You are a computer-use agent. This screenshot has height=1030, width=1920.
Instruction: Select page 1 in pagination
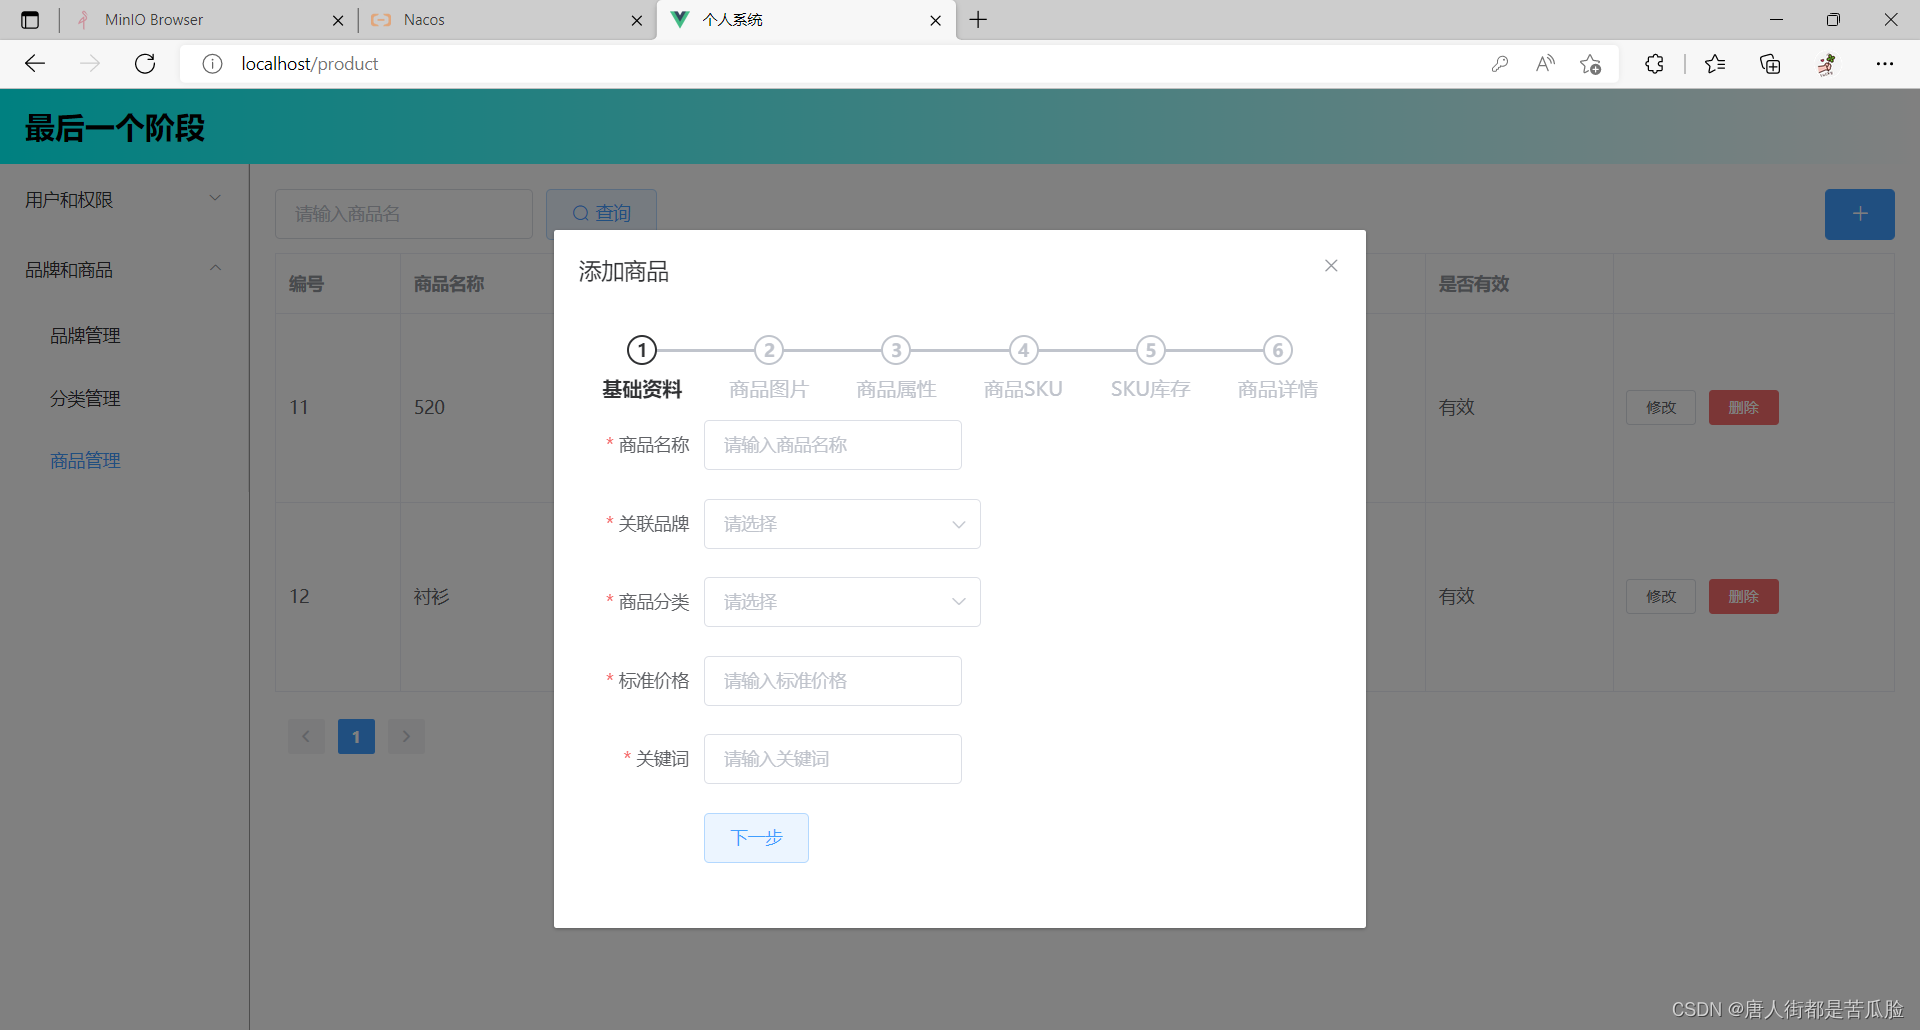[x=356, y=737]
